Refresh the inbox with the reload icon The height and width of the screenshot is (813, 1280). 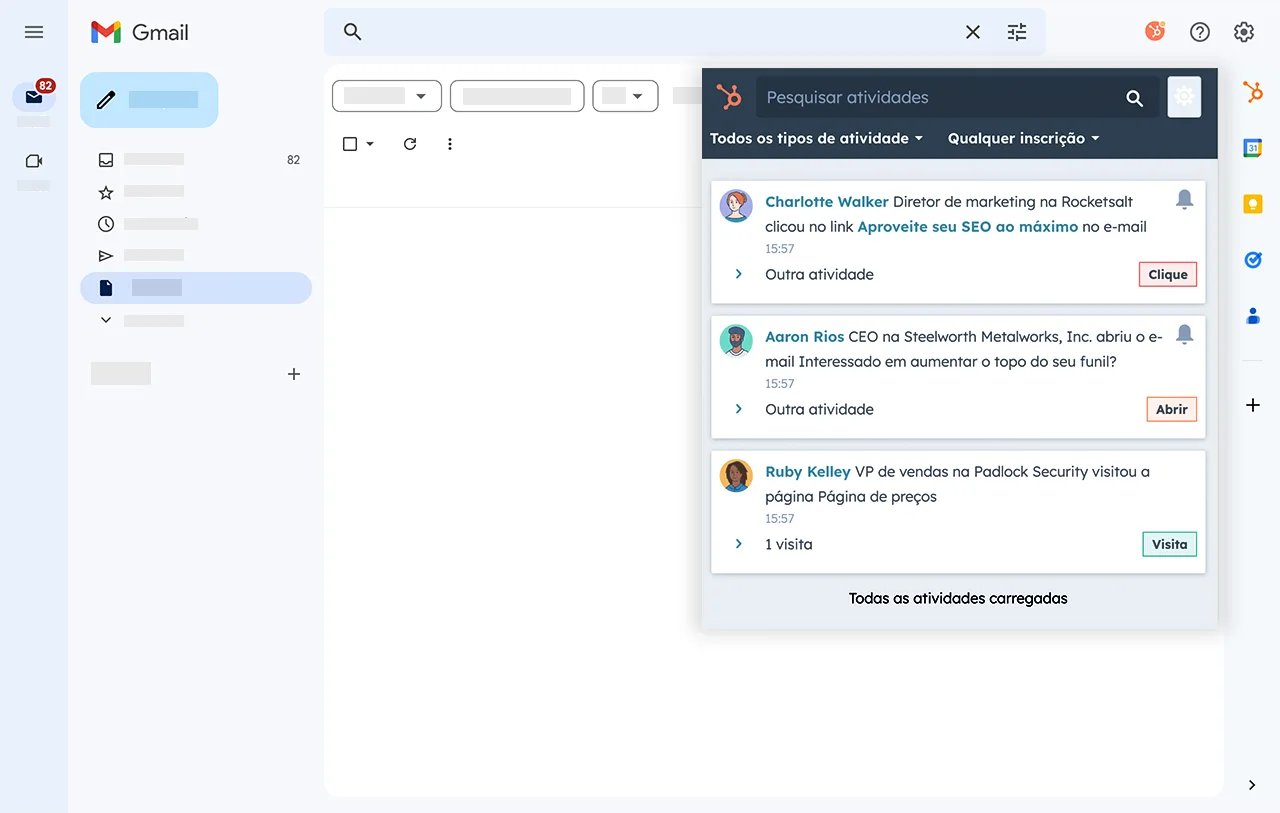click(x=409, y=144)
